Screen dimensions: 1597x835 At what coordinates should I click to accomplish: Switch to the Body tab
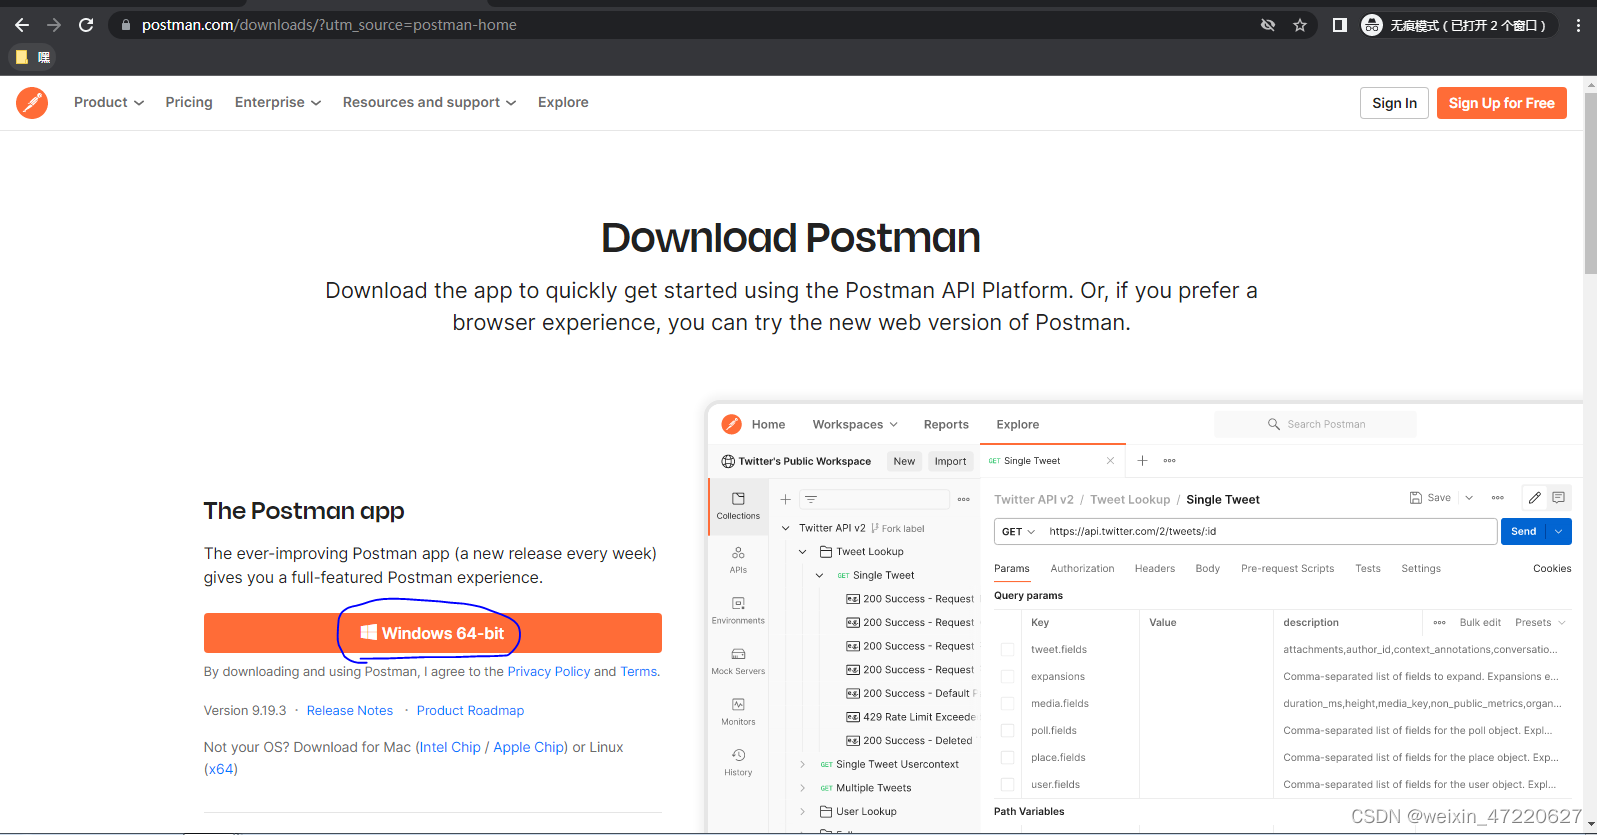coord(1208,568)
